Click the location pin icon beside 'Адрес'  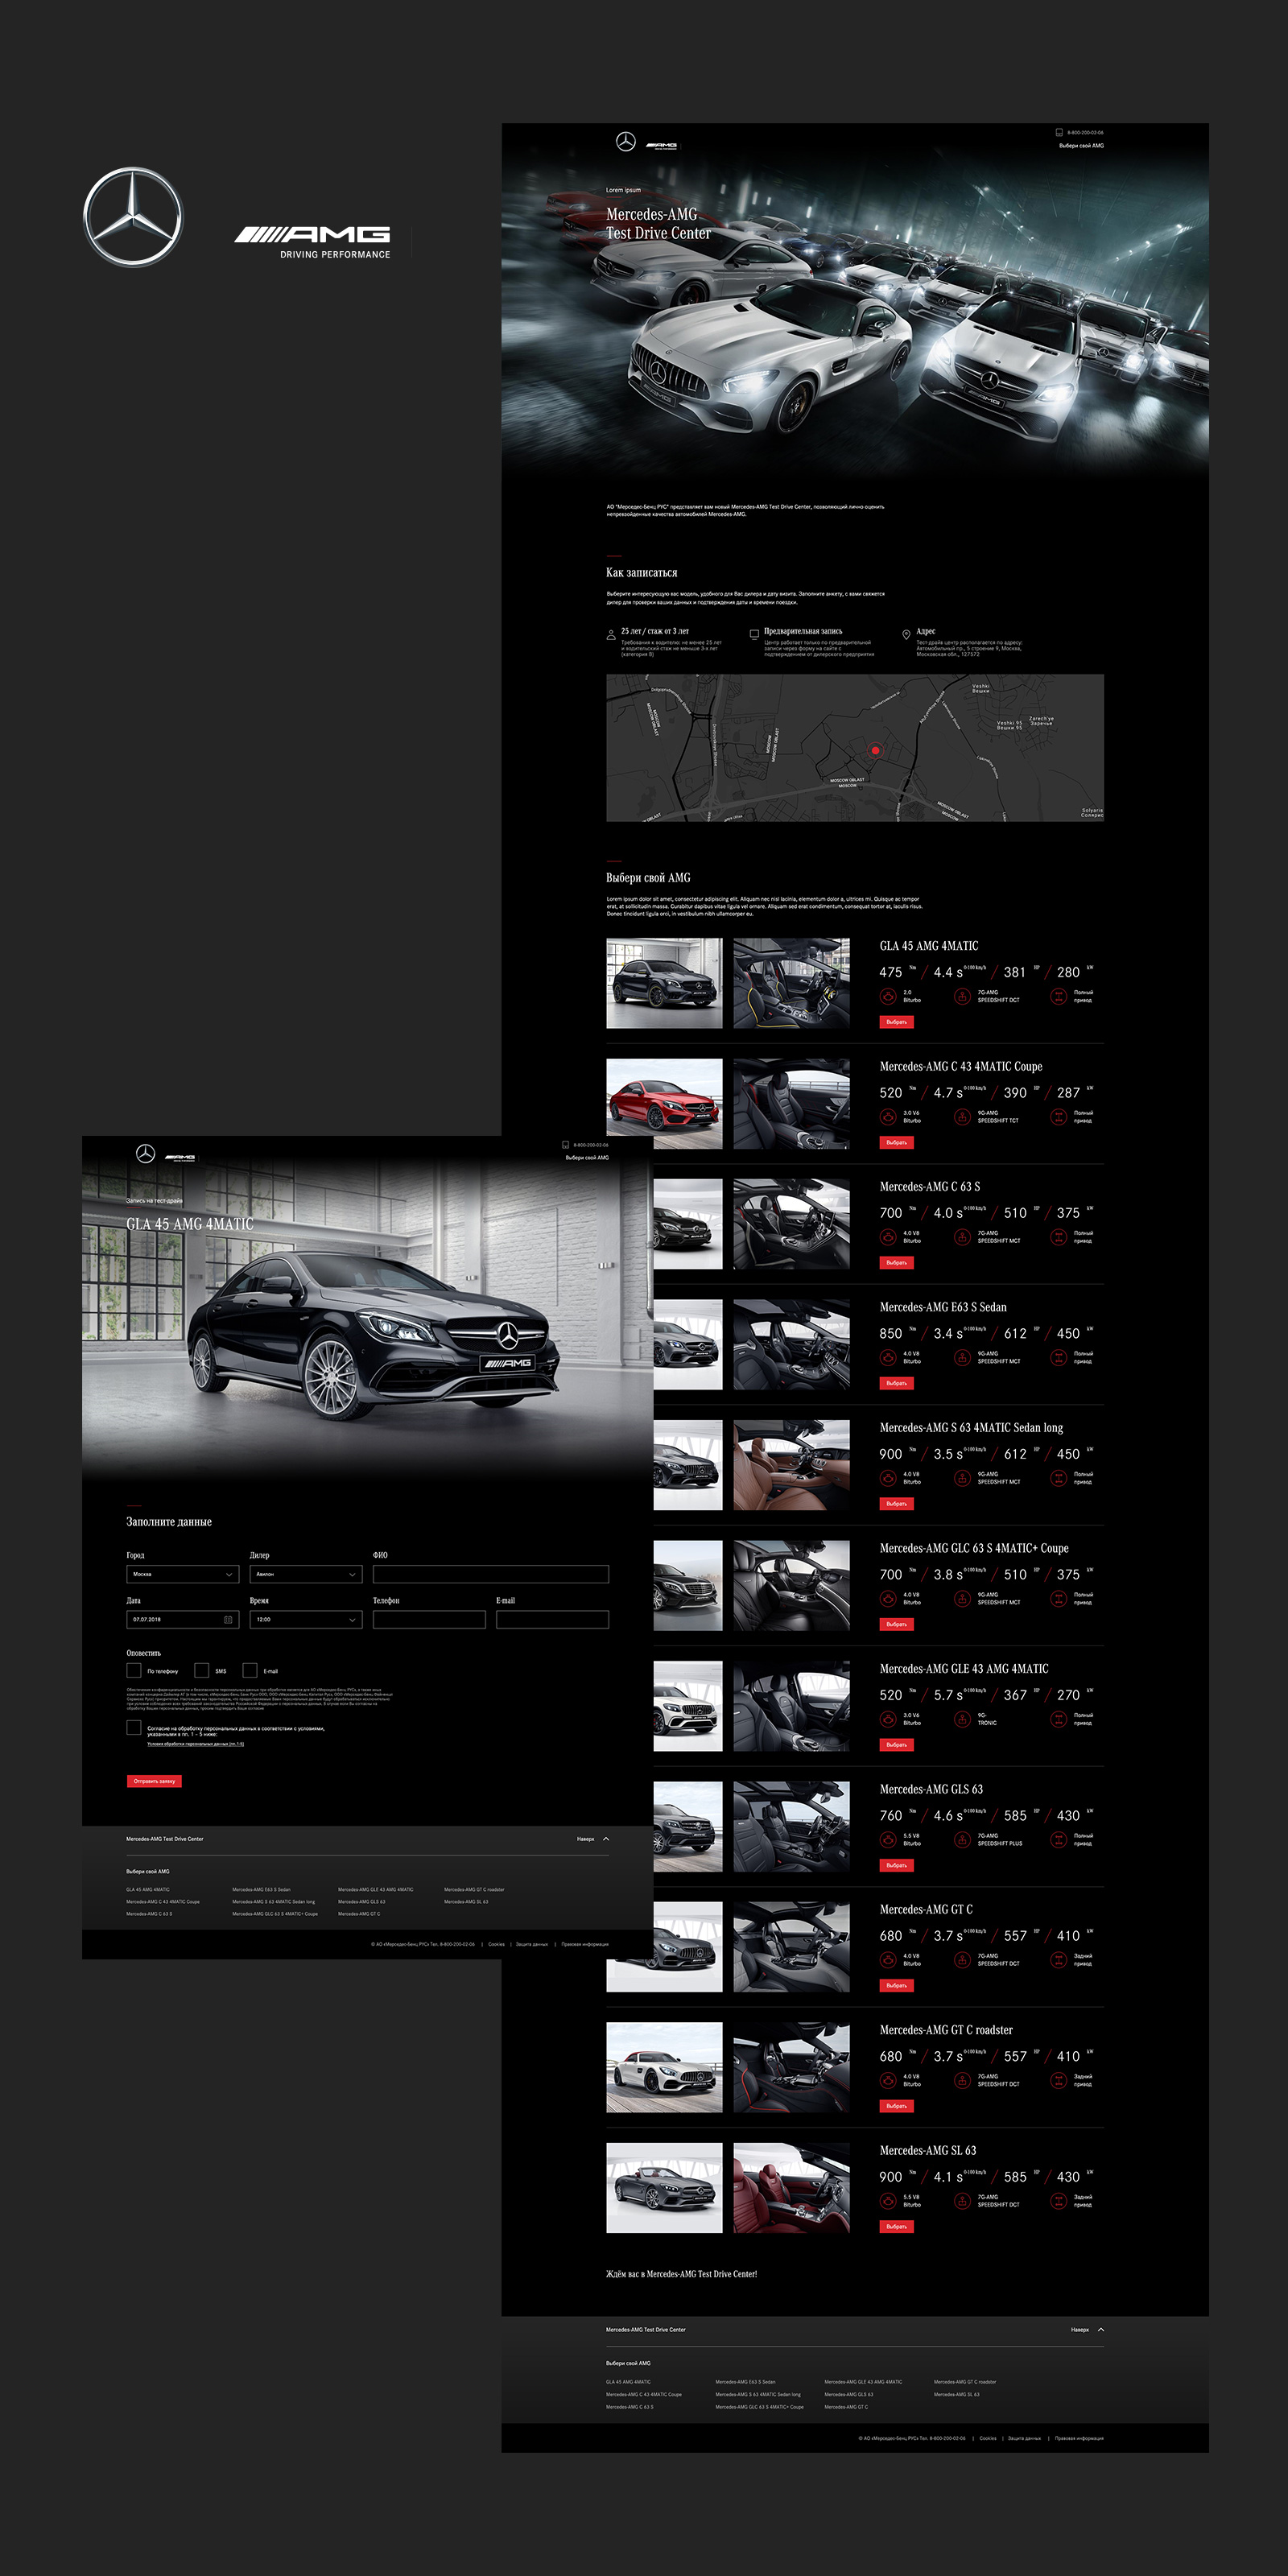906,634
